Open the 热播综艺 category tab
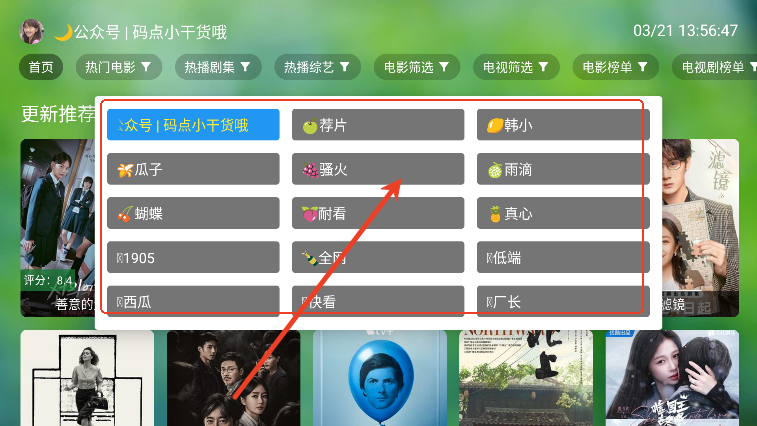Viewport: 757px width, 426px height. [318, 67]
